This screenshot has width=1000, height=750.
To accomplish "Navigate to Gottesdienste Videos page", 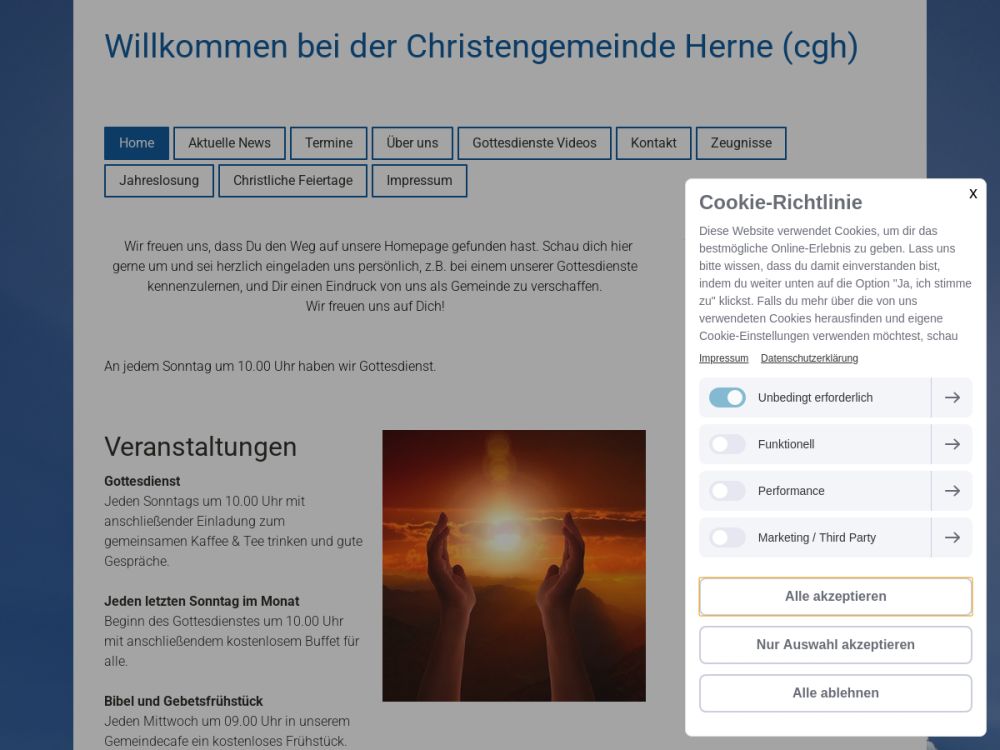I will 534,143.
